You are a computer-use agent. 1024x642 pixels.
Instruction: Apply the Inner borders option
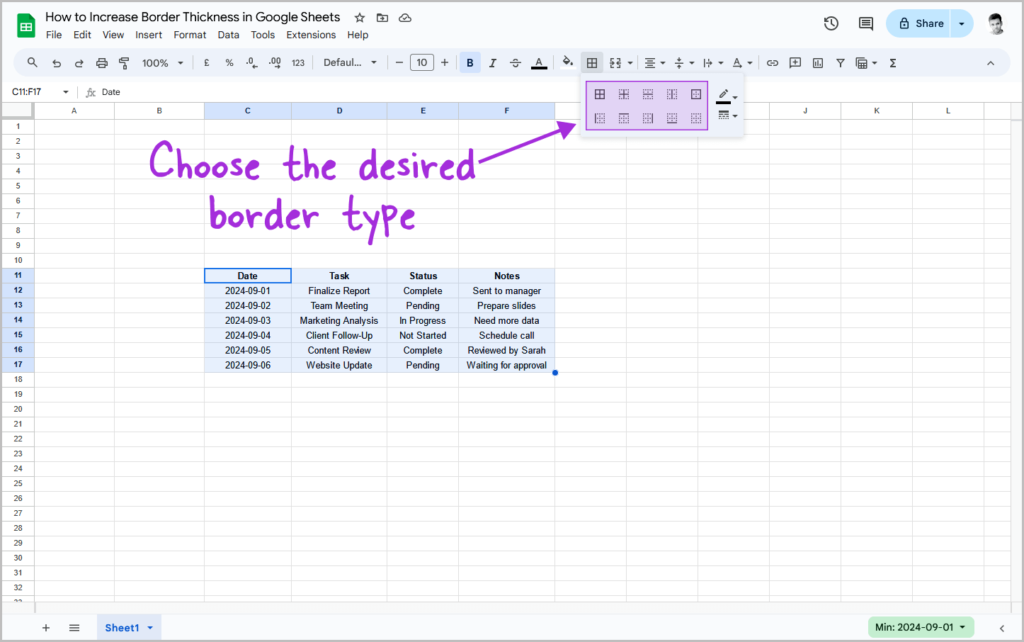pyautogui.click(x=624, y=94)
